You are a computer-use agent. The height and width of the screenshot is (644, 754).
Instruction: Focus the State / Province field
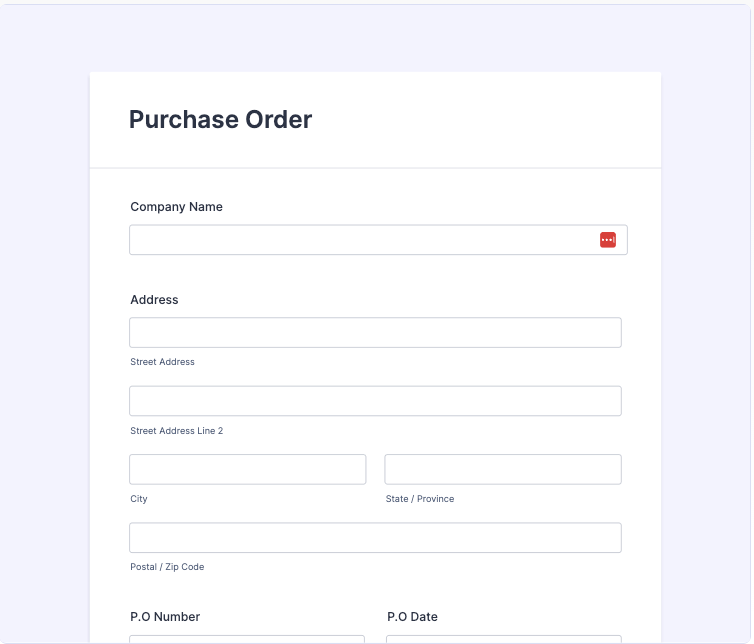503,469
